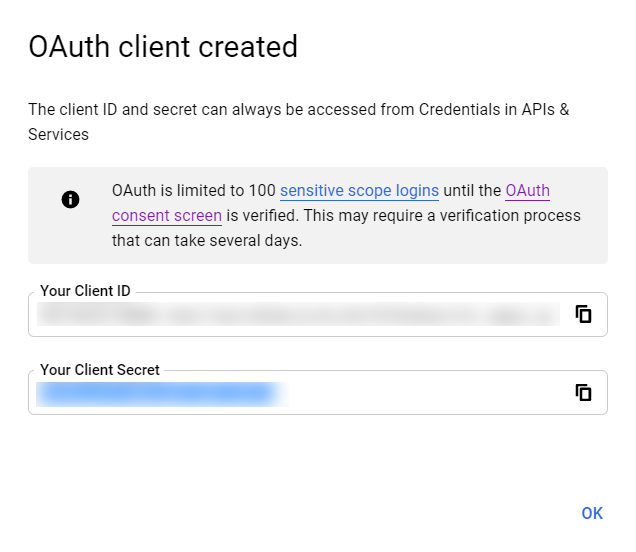Click the highlighted Client Secret value
The image size is (636, 552).
(x=155, y=393)
